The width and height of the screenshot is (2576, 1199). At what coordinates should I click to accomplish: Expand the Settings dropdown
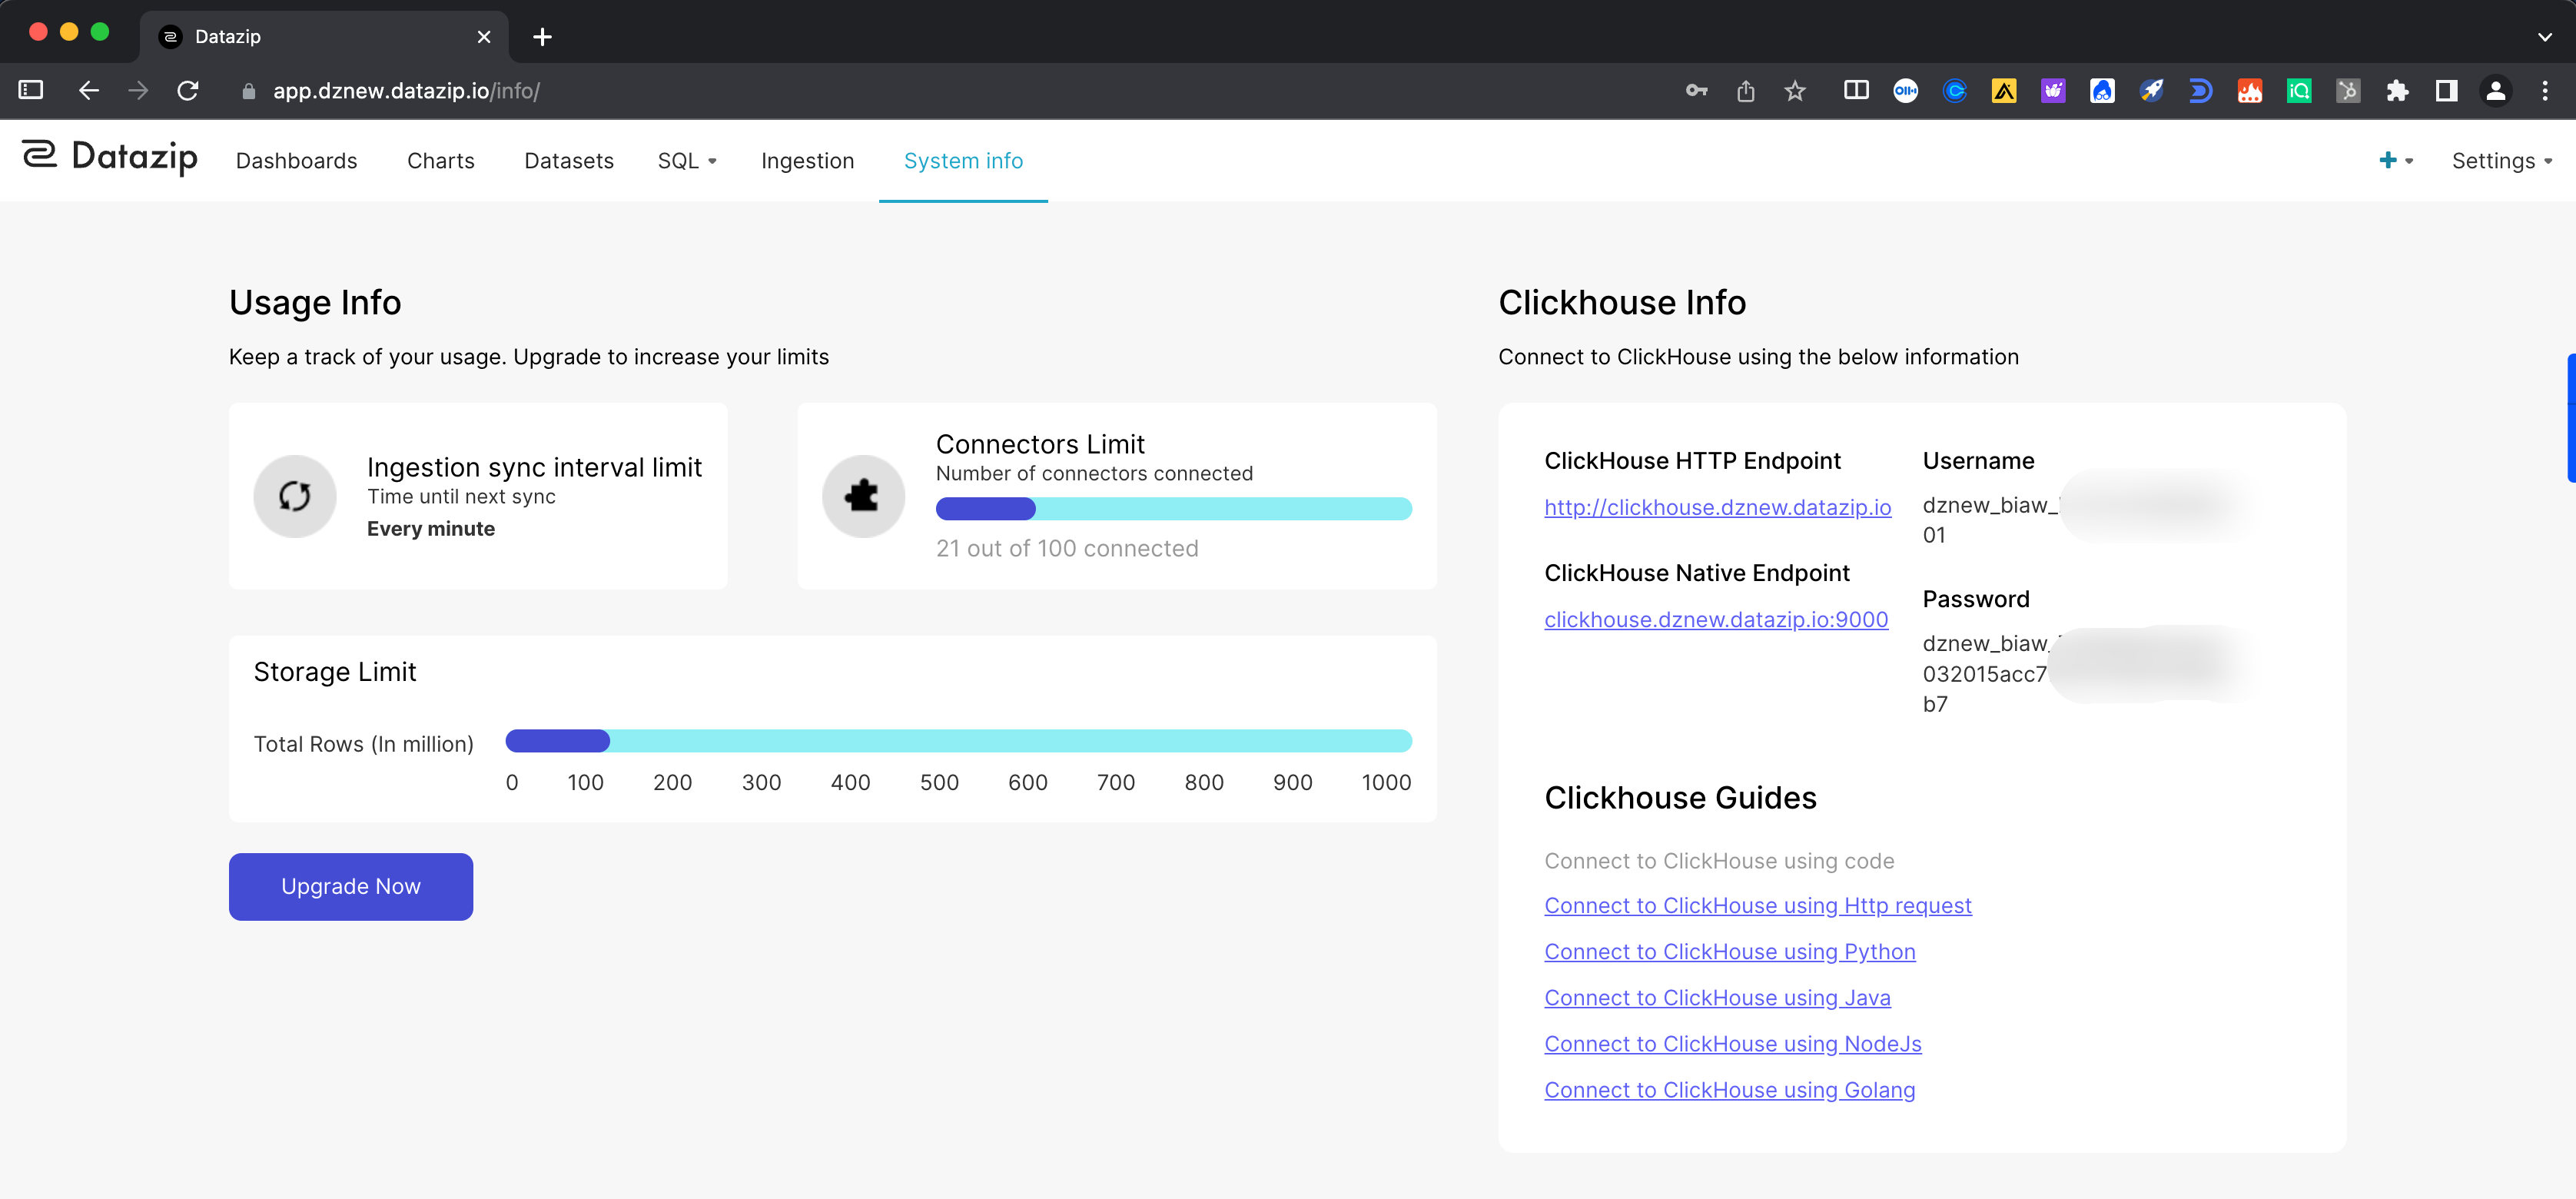pos(2501,161)
